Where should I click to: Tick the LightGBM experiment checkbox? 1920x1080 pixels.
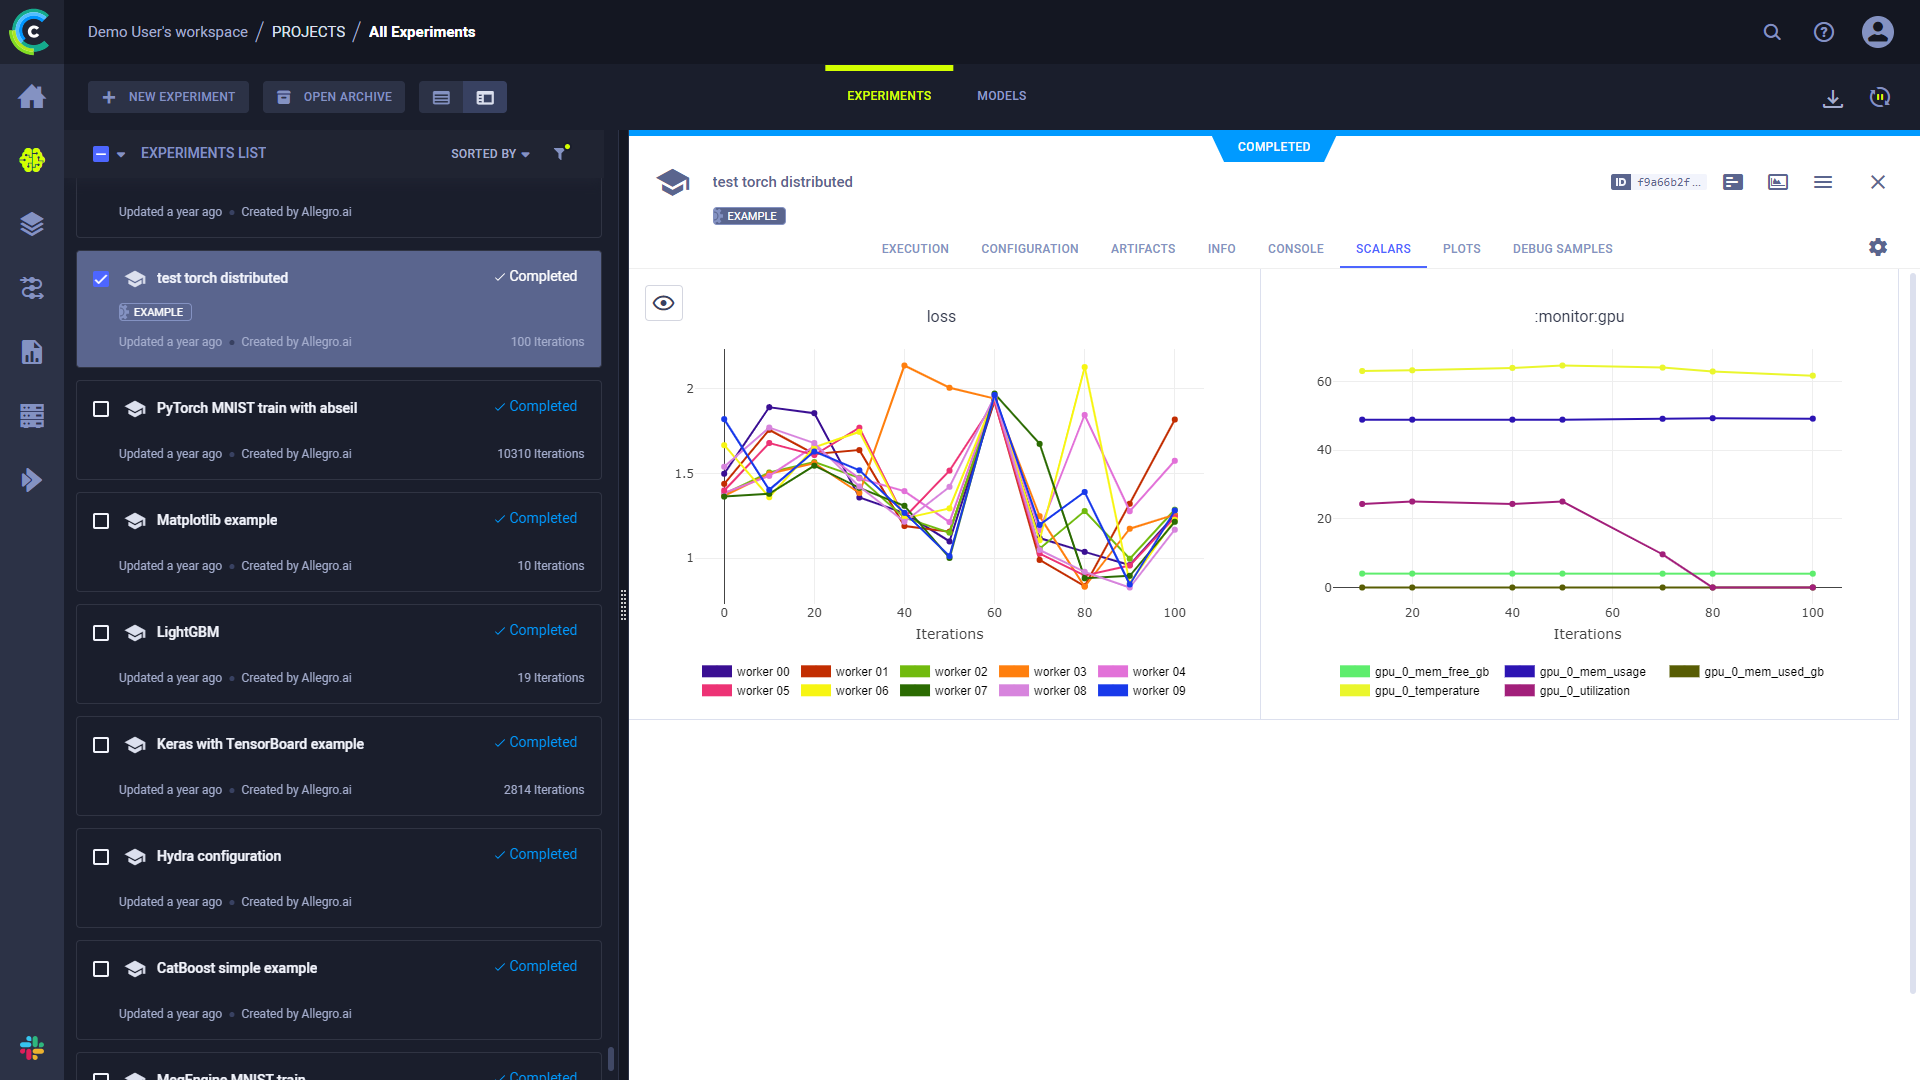[x=101, y=633]
